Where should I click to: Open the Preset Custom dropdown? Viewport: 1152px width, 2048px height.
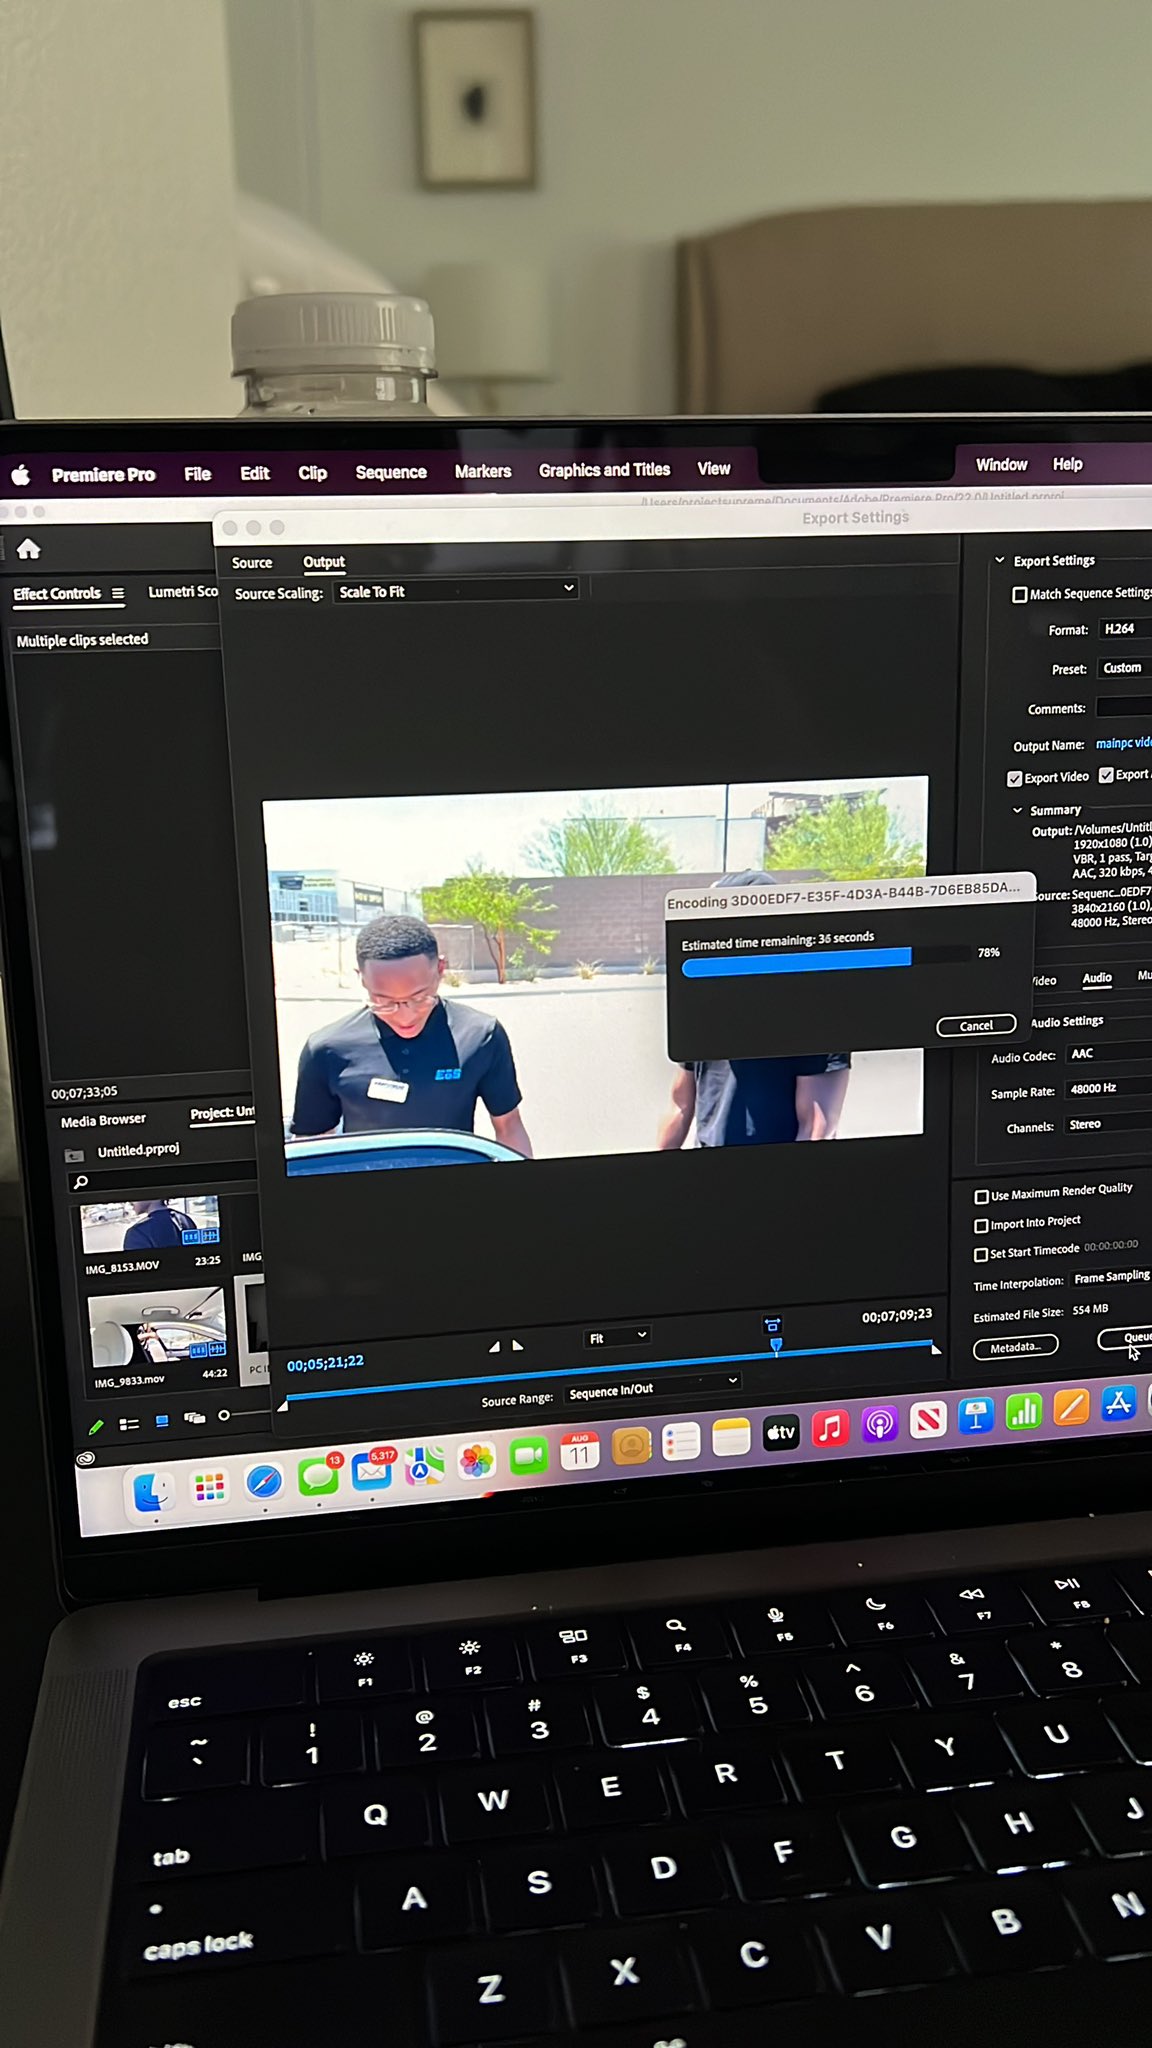pos(1124,667)
